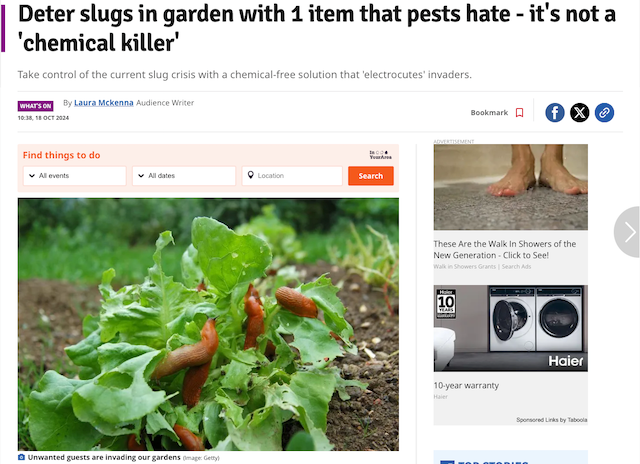Open the What's On category tag
The image size is (640, 464).
36,106
